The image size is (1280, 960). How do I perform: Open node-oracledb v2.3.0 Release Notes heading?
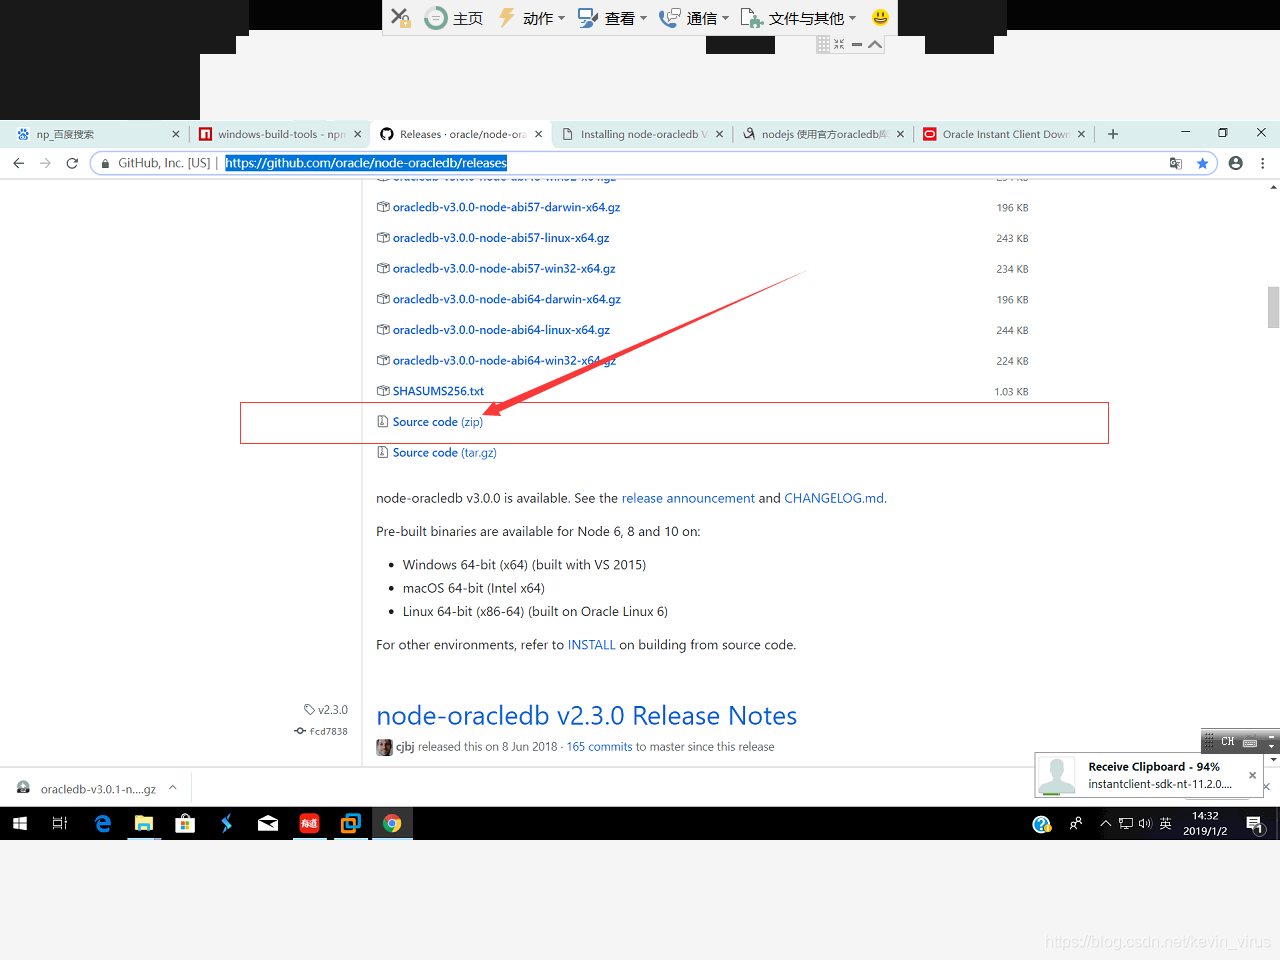tap(586, 716)
